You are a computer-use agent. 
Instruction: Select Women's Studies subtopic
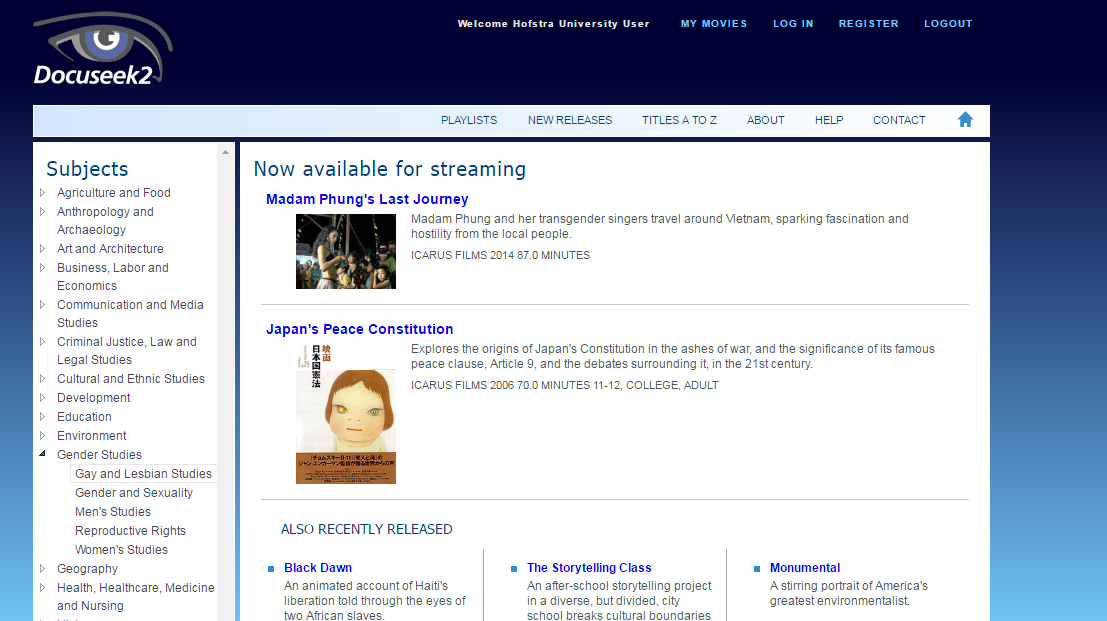[x=121, y=550]
